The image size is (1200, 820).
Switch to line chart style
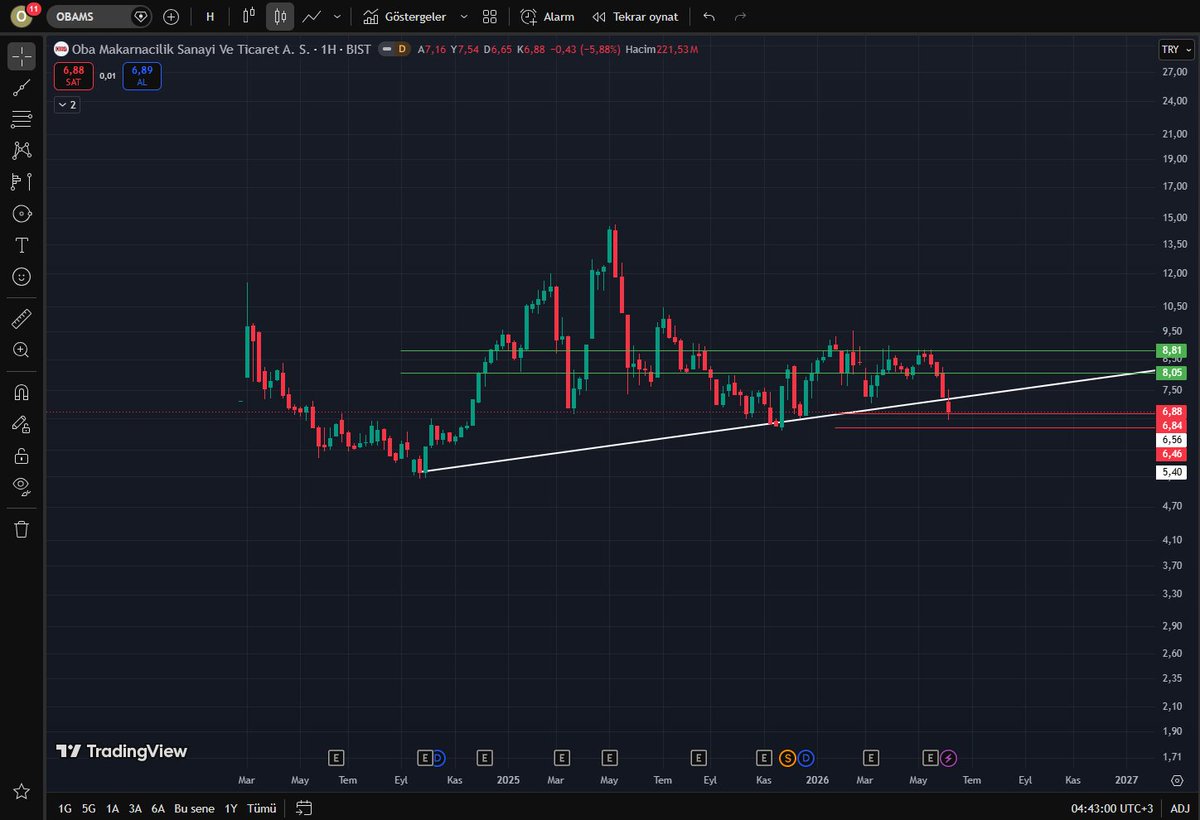coord(312,17)
